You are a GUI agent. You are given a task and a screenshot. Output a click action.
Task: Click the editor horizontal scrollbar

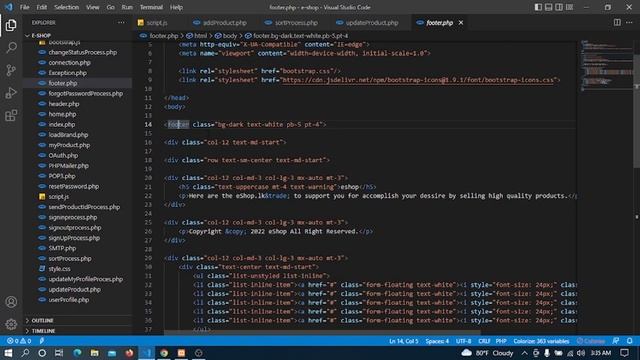tap(322, 333)
